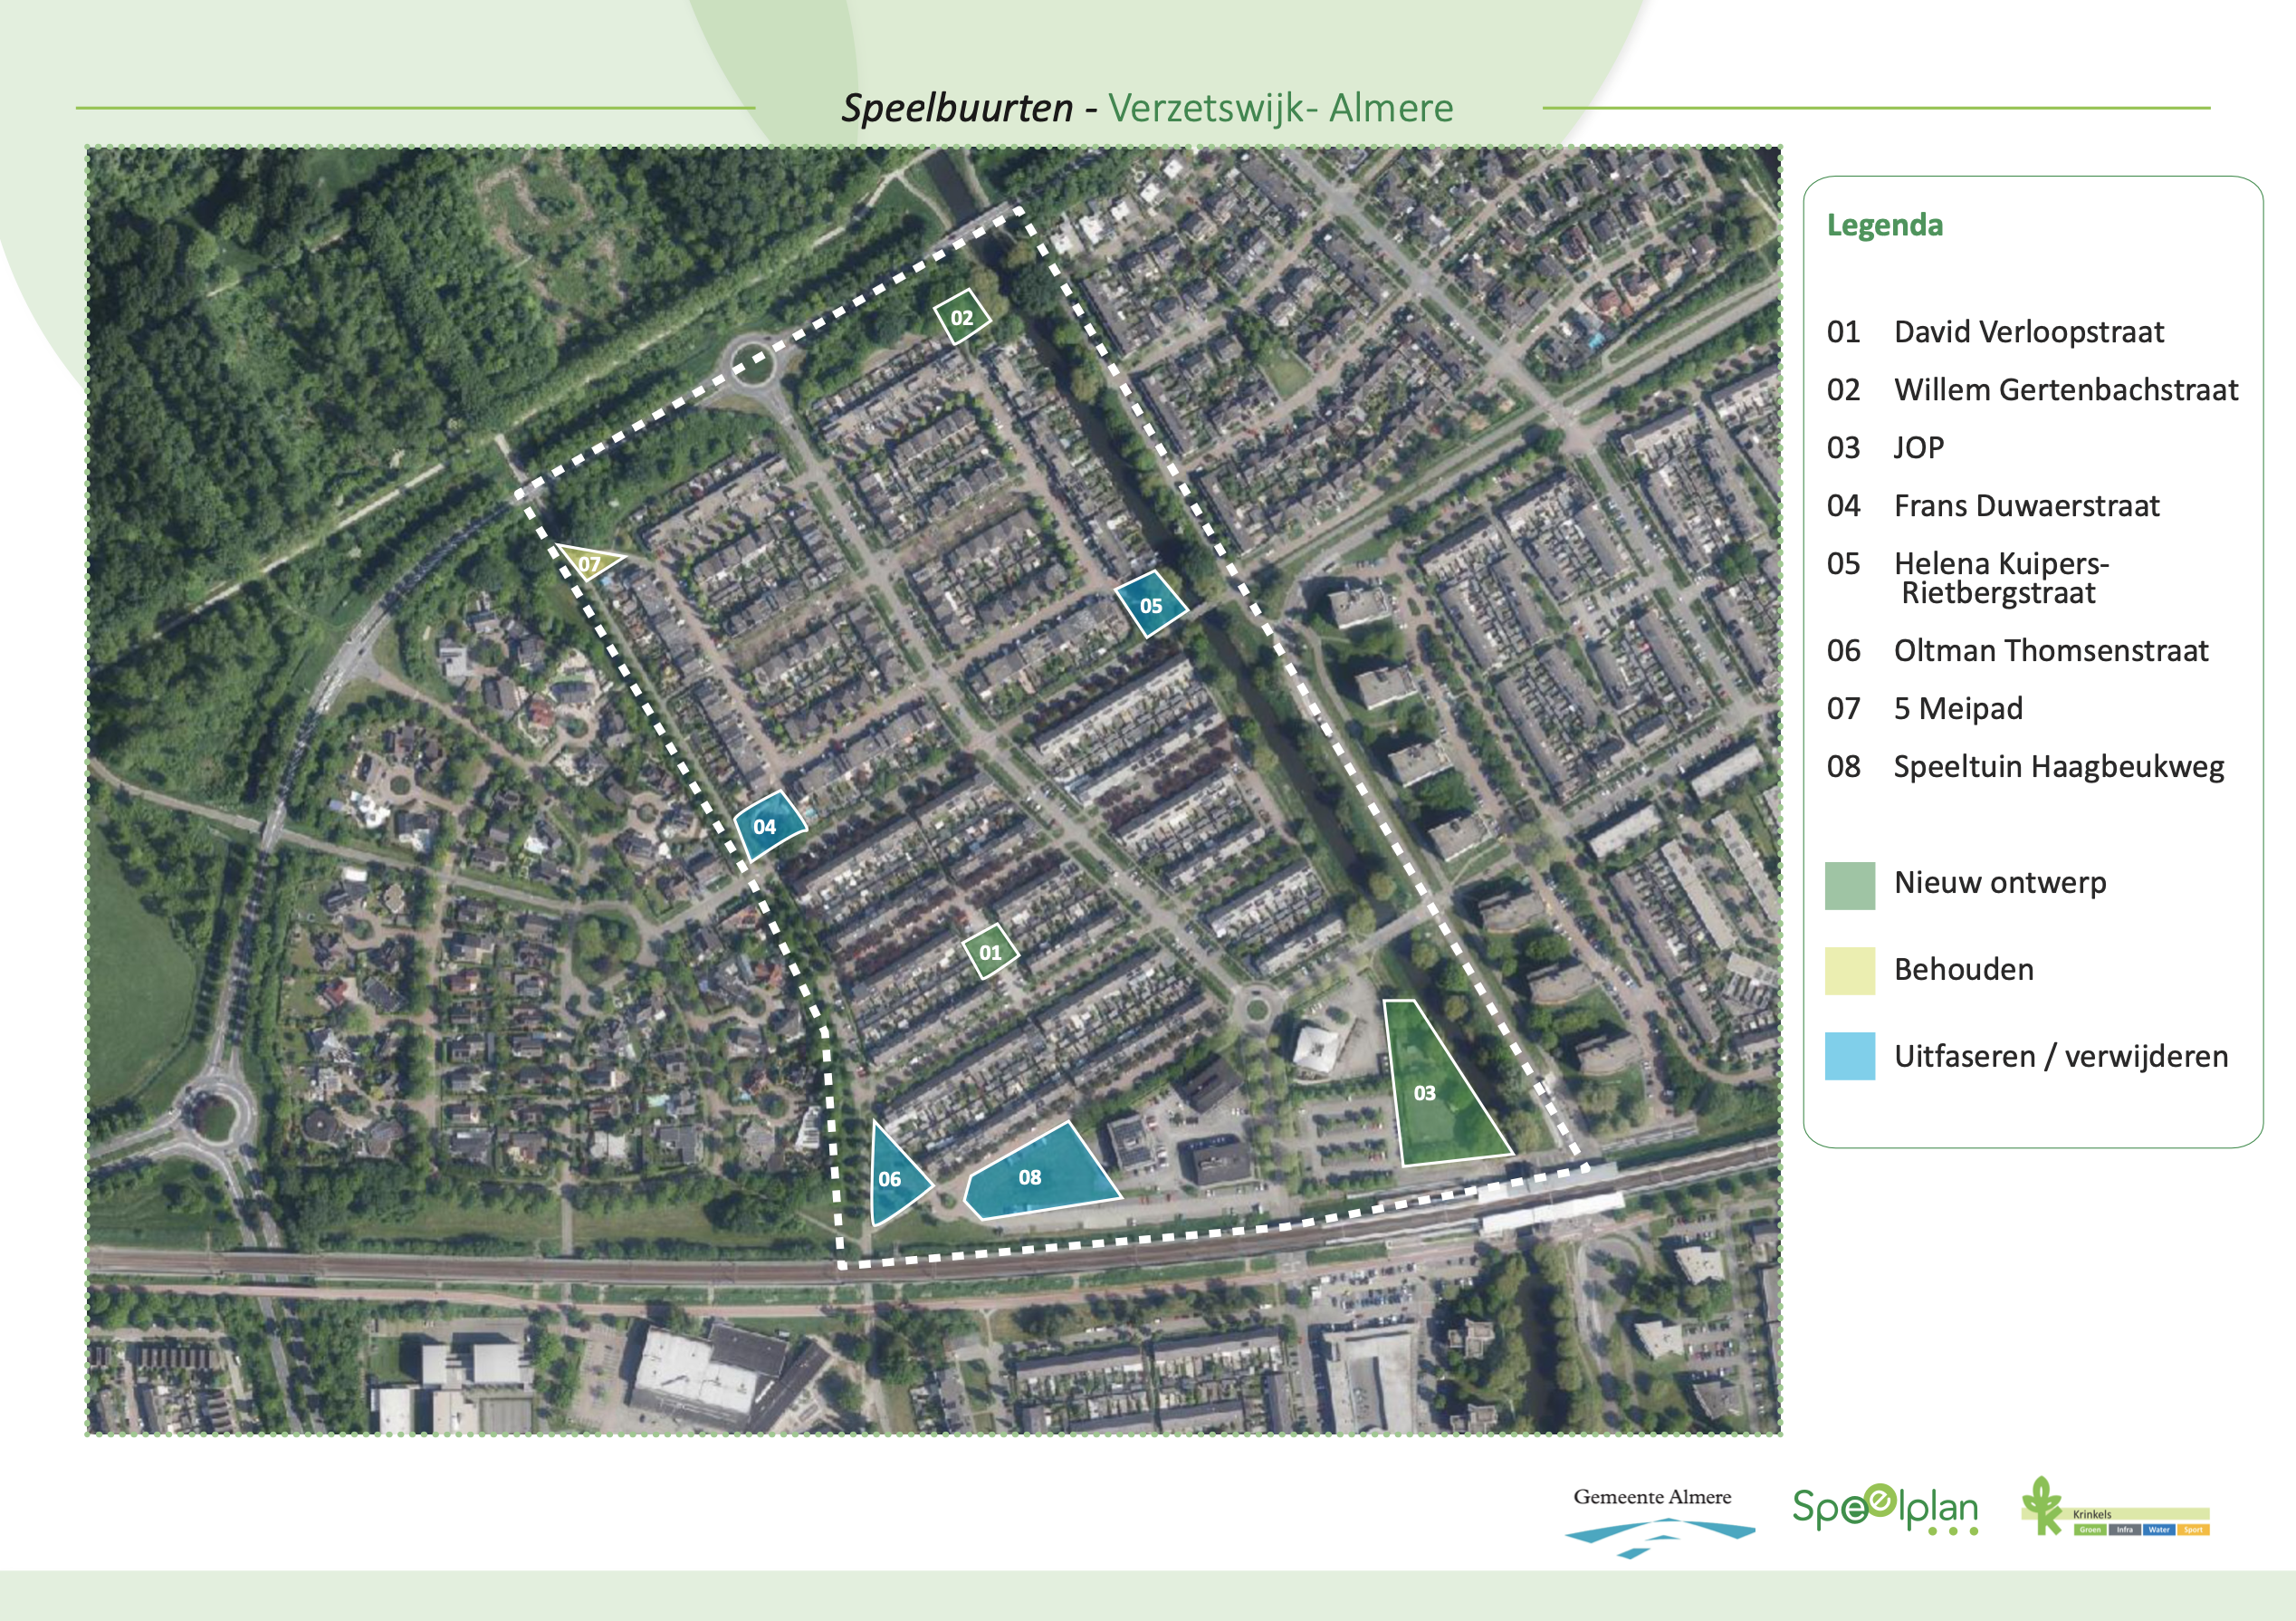Click legend entry Speeltuin Haagbeukweg
Viewport: 2296px width, 1621px height.
tap(2058, 767)
